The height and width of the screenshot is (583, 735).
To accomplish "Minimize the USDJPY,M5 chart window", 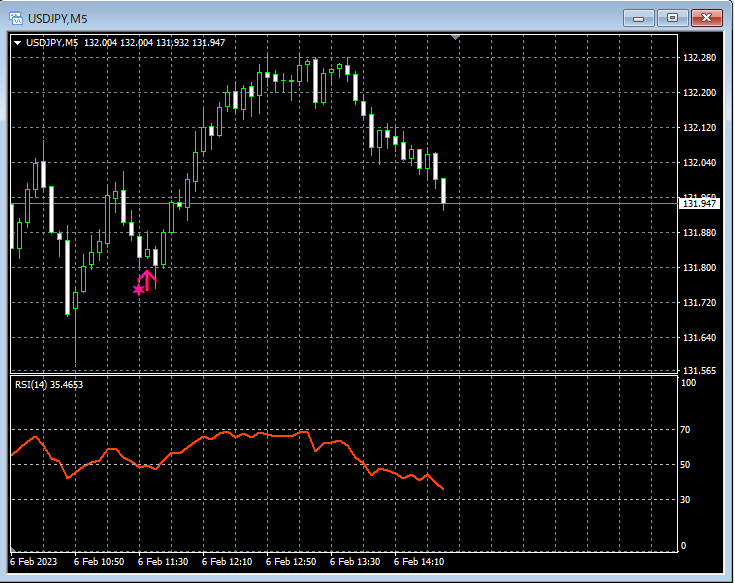I will coord(638,18).
